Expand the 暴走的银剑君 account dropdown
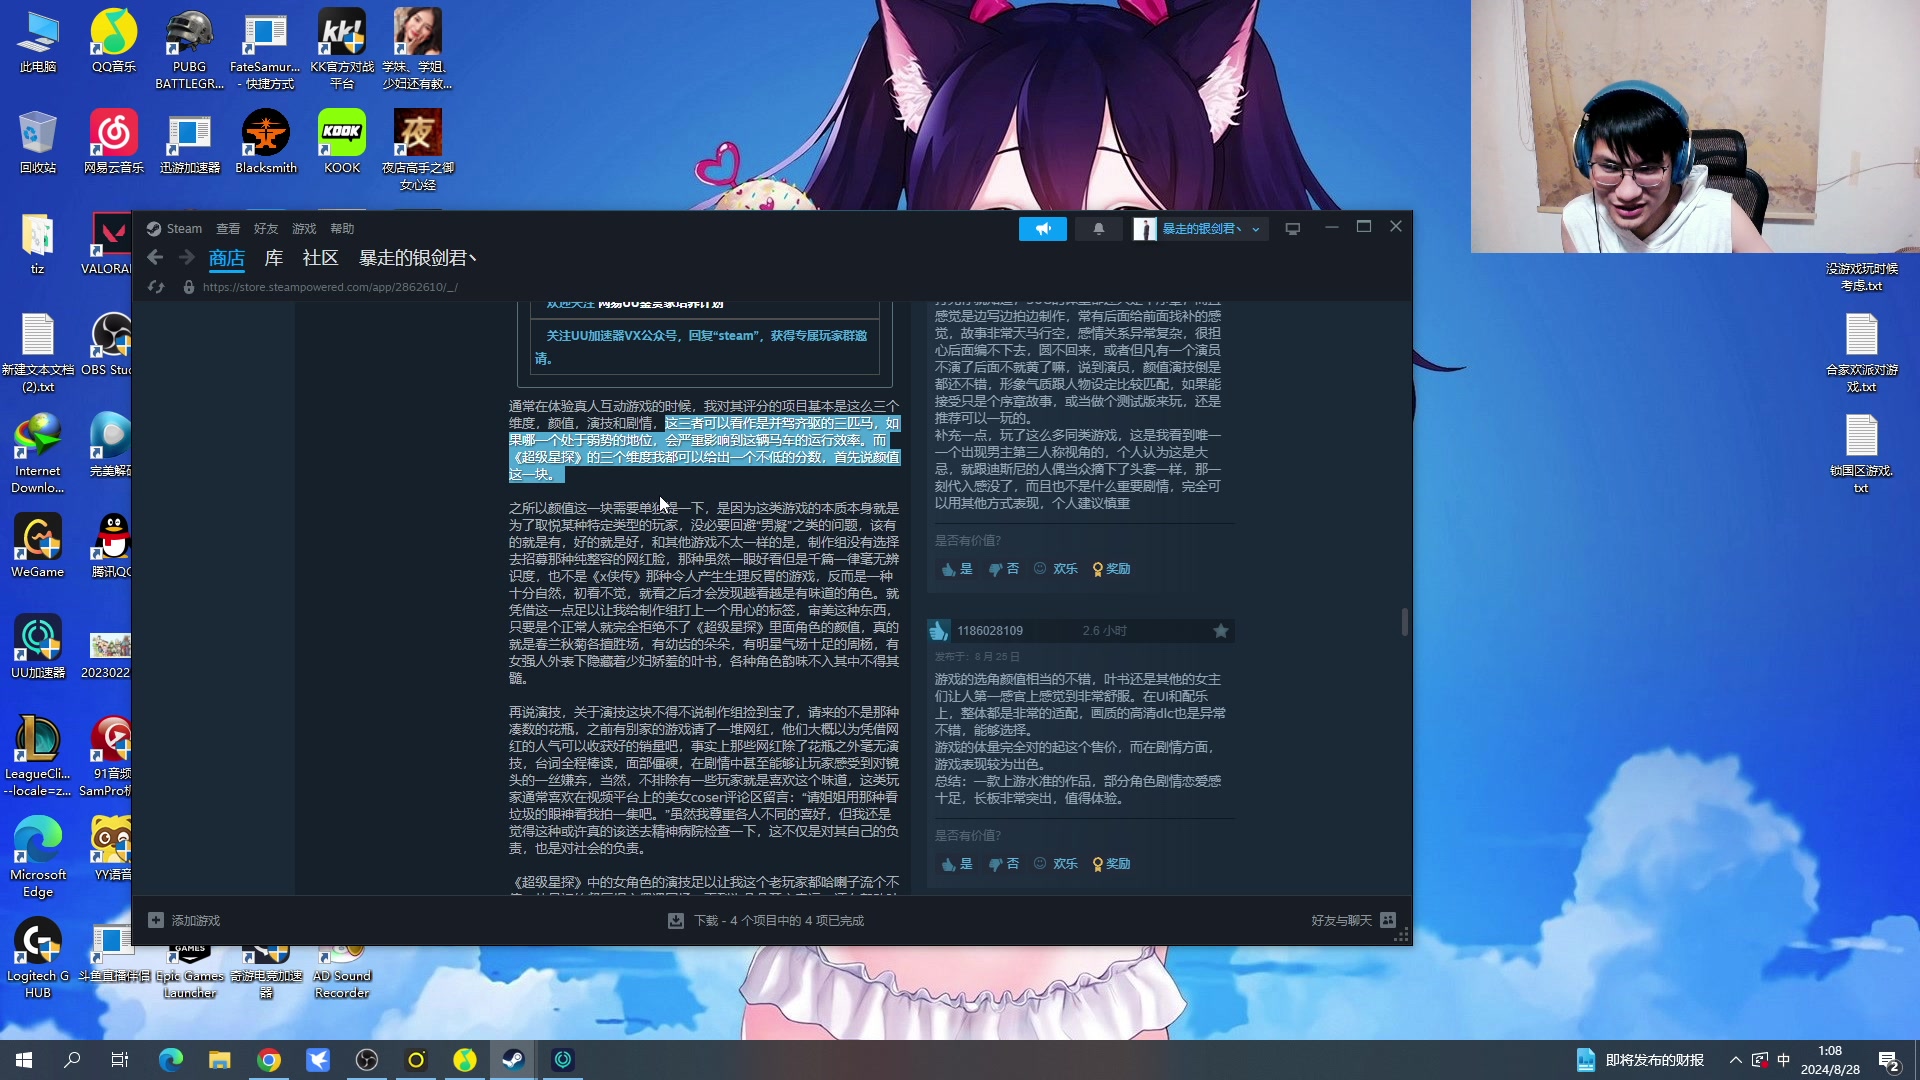1920x1080 pixels. (1256, 229)
